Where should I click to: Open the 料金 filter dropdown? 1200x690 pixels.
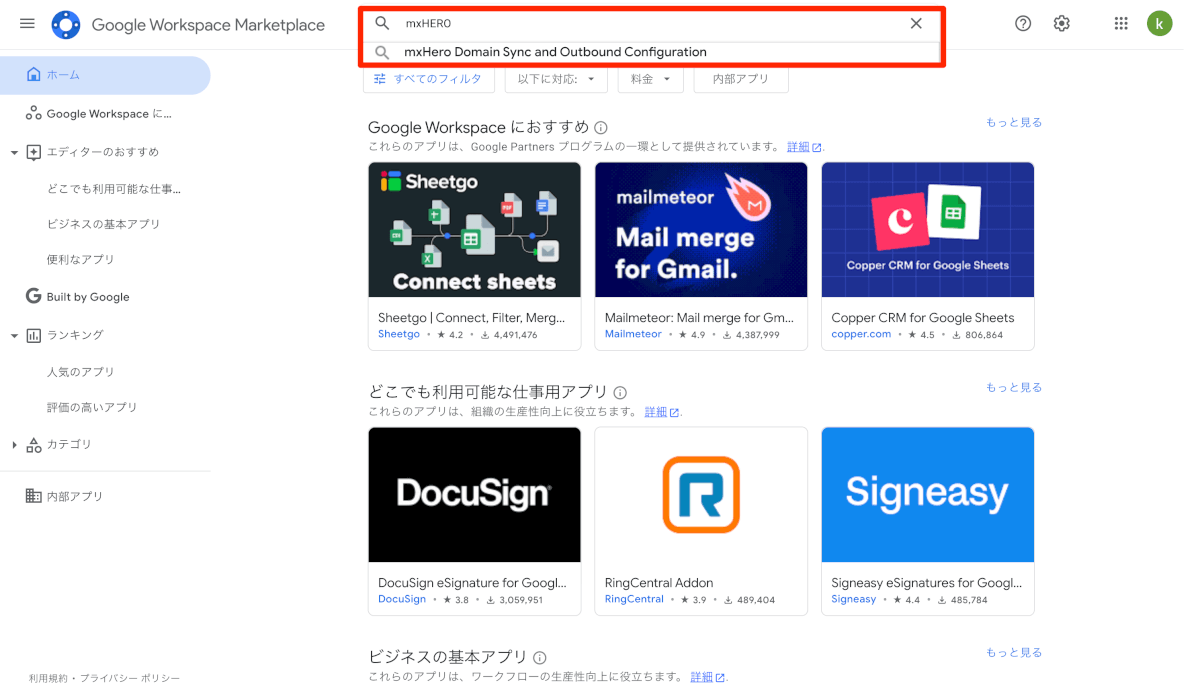tap(651, 79)
